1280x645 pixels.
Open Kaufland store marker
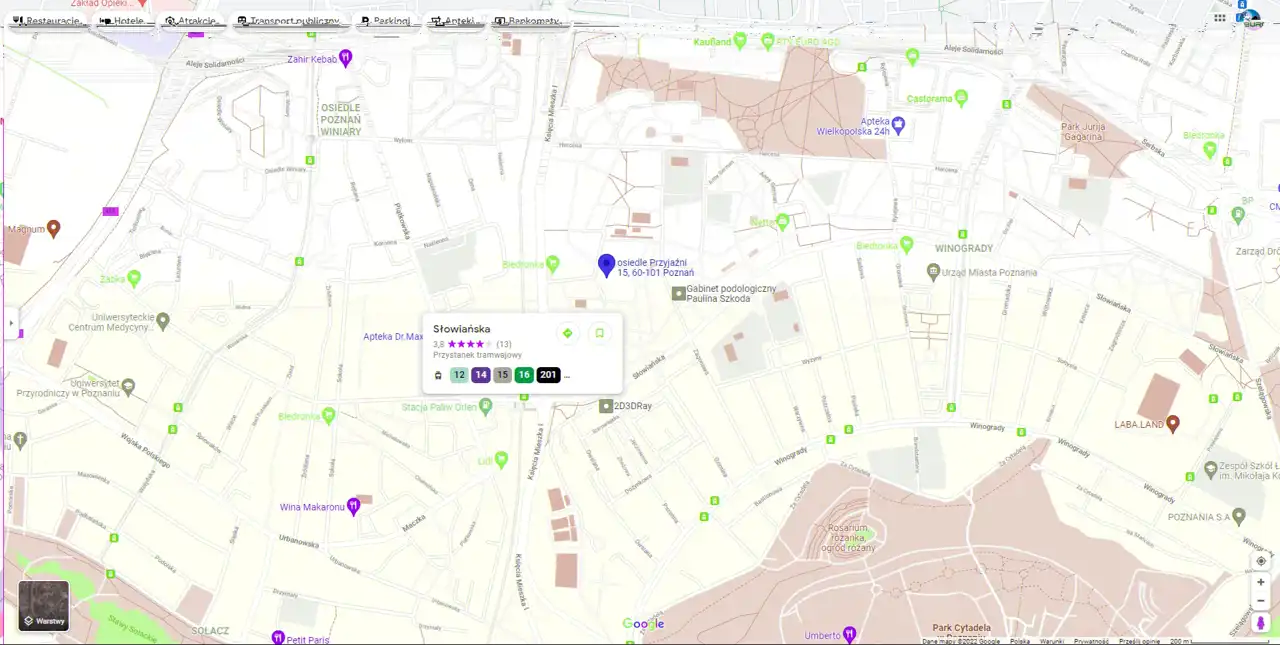pos(739,40)
